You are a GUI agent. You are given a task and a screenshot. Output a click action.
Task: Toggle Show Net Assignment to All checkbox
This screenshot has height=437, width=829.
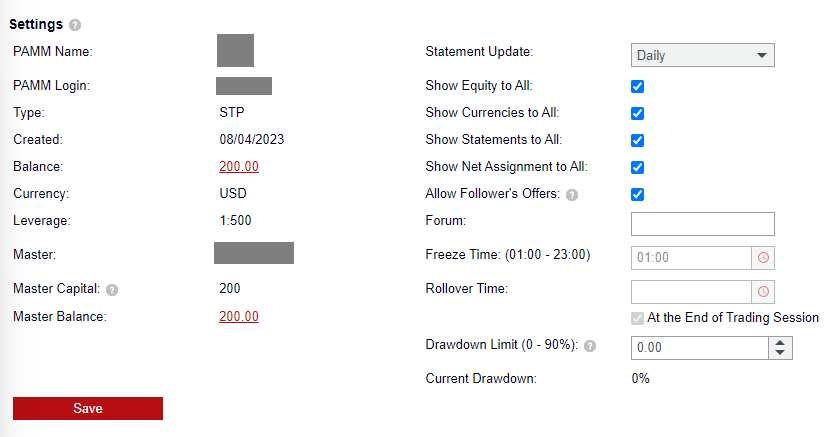pyautogui.click(x=637, y=167)
